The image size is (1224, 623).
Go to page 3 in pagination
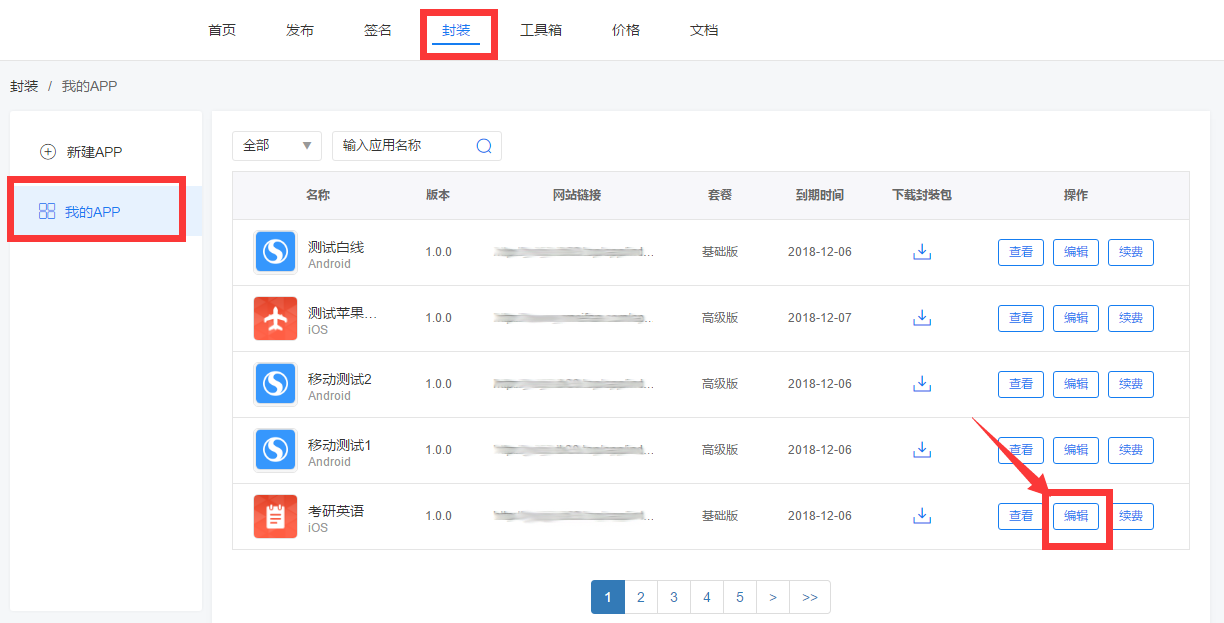point(674,597)
